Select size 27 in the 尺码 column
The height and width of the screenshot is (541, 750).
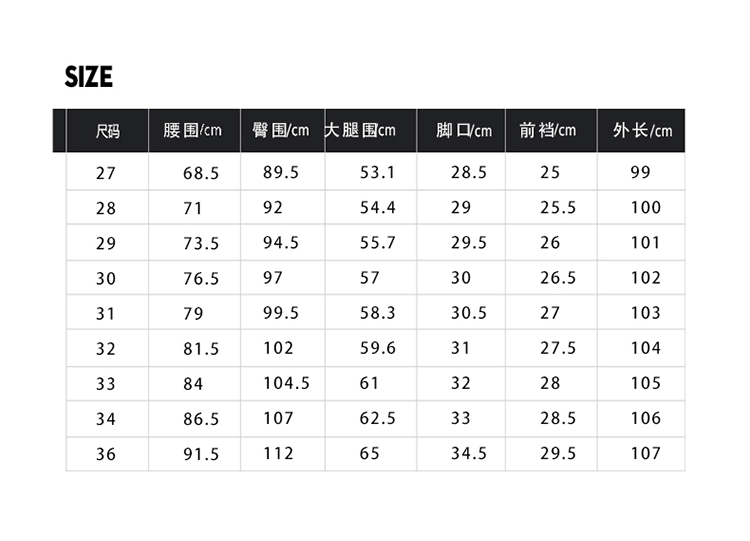tap(106, 173)
